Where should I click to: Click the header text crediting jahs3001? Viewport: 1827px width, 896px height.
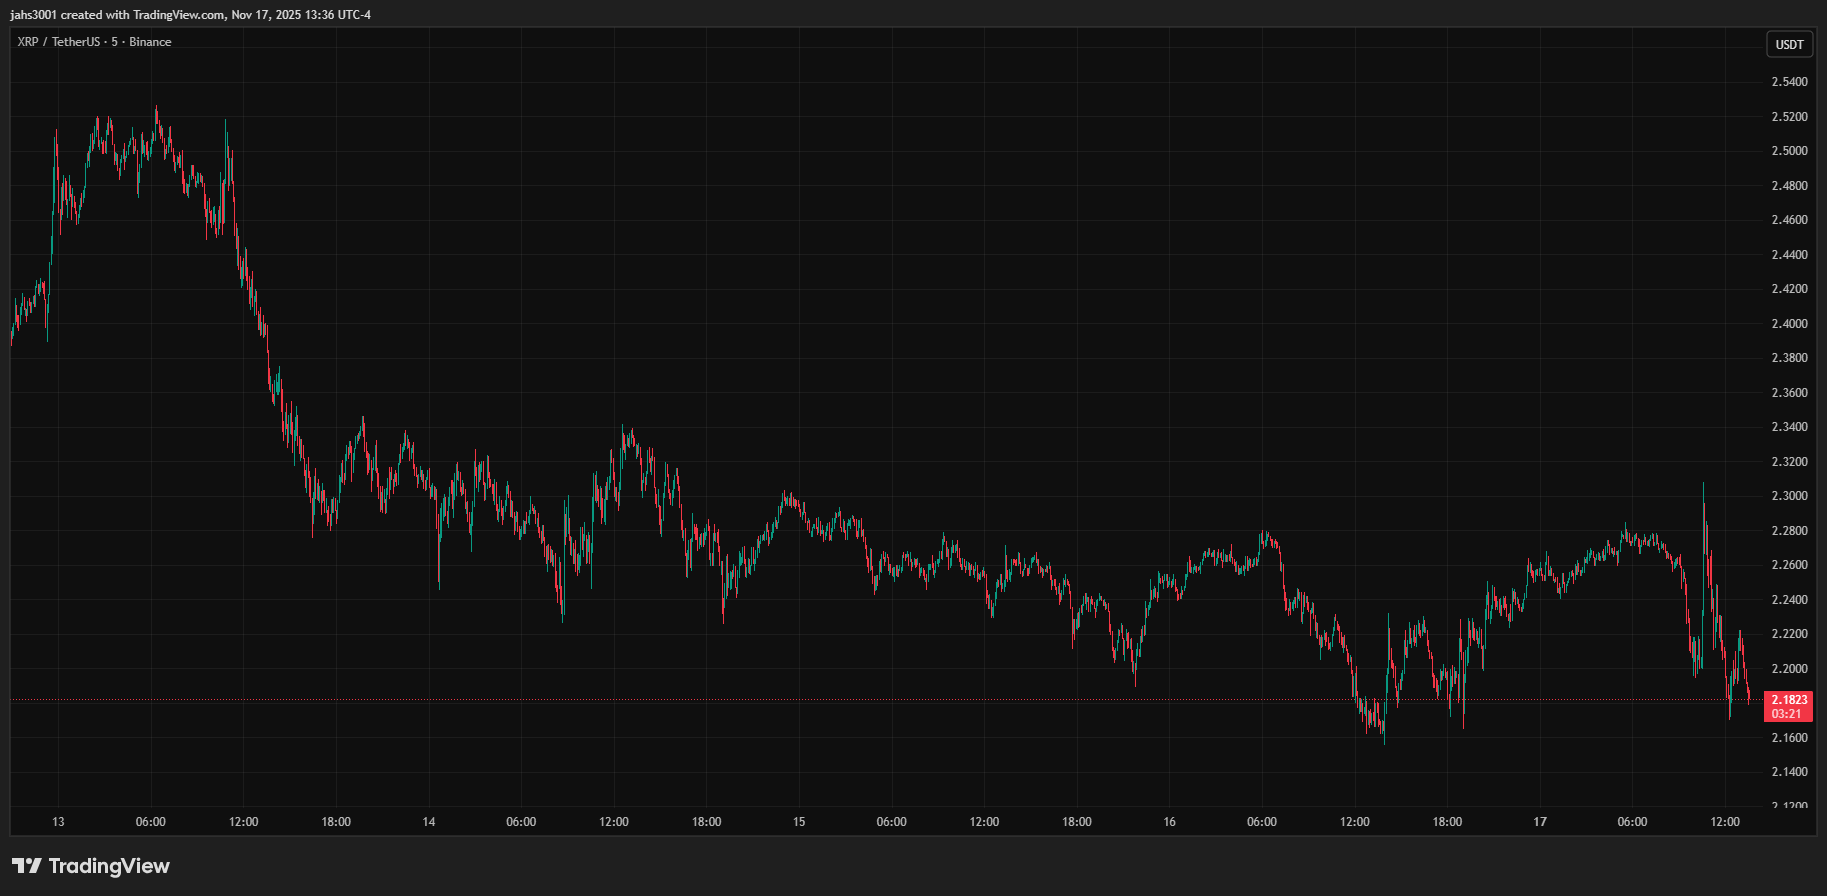coord(190,15)
